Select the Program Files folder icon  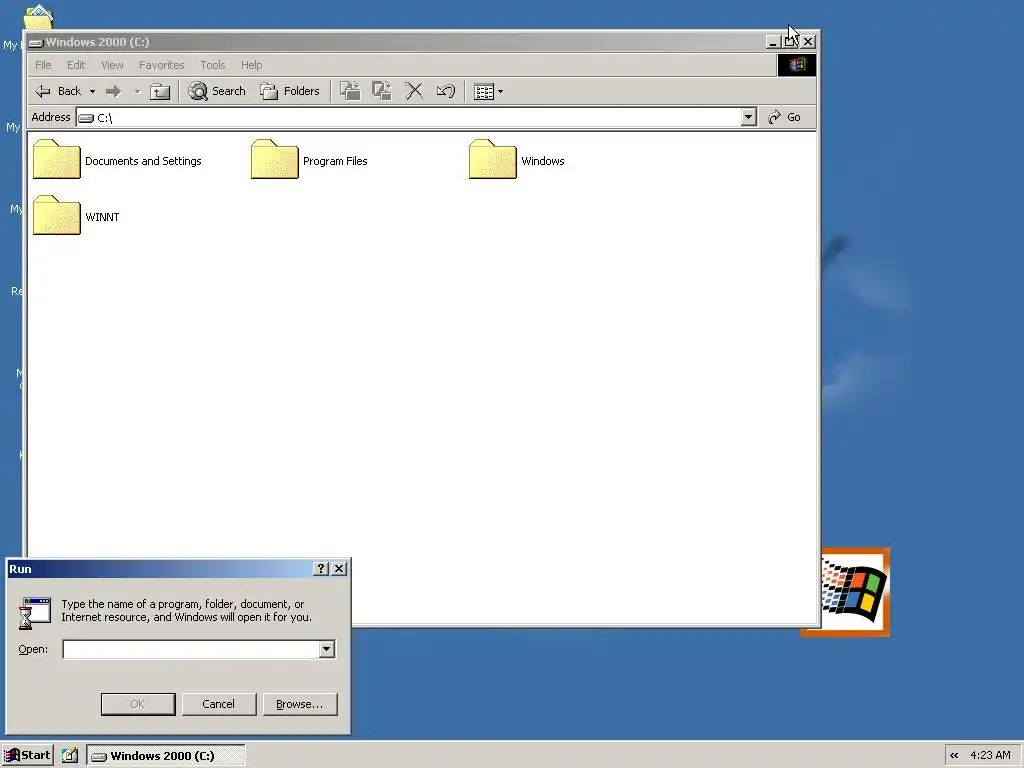click(275, 159)
